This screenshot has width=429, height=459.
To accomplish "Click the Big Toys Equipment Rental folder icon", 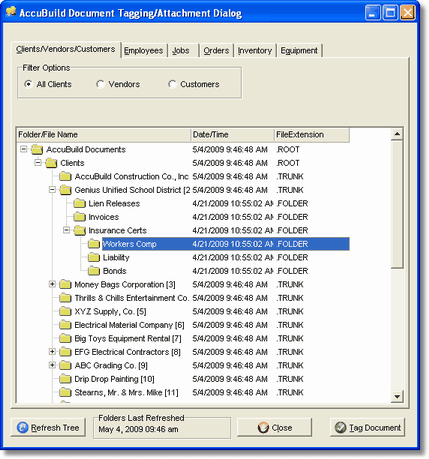I will point(65,339).
